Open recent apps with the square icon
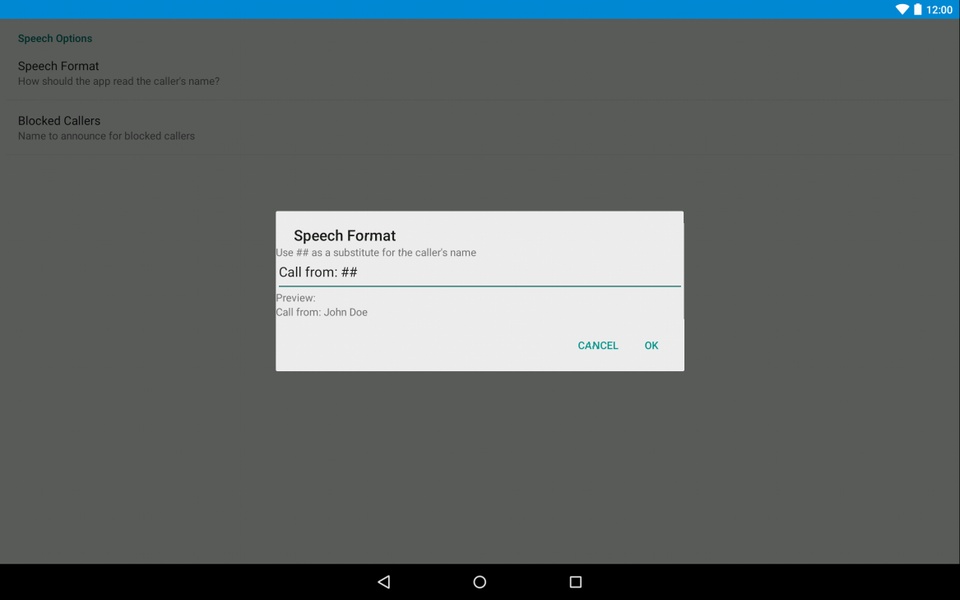Viewport: 960px width, 600px height. [576, 582]
